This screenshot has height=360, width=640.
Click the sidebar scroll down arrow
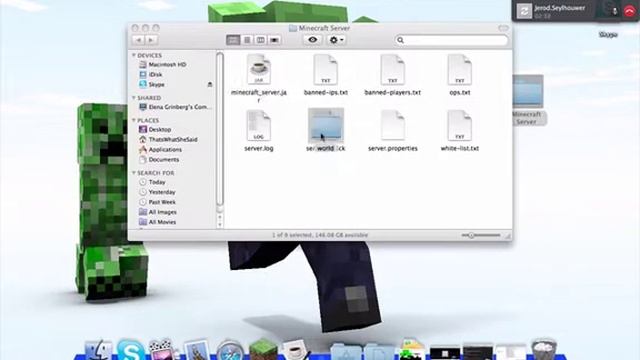[220, 224]
